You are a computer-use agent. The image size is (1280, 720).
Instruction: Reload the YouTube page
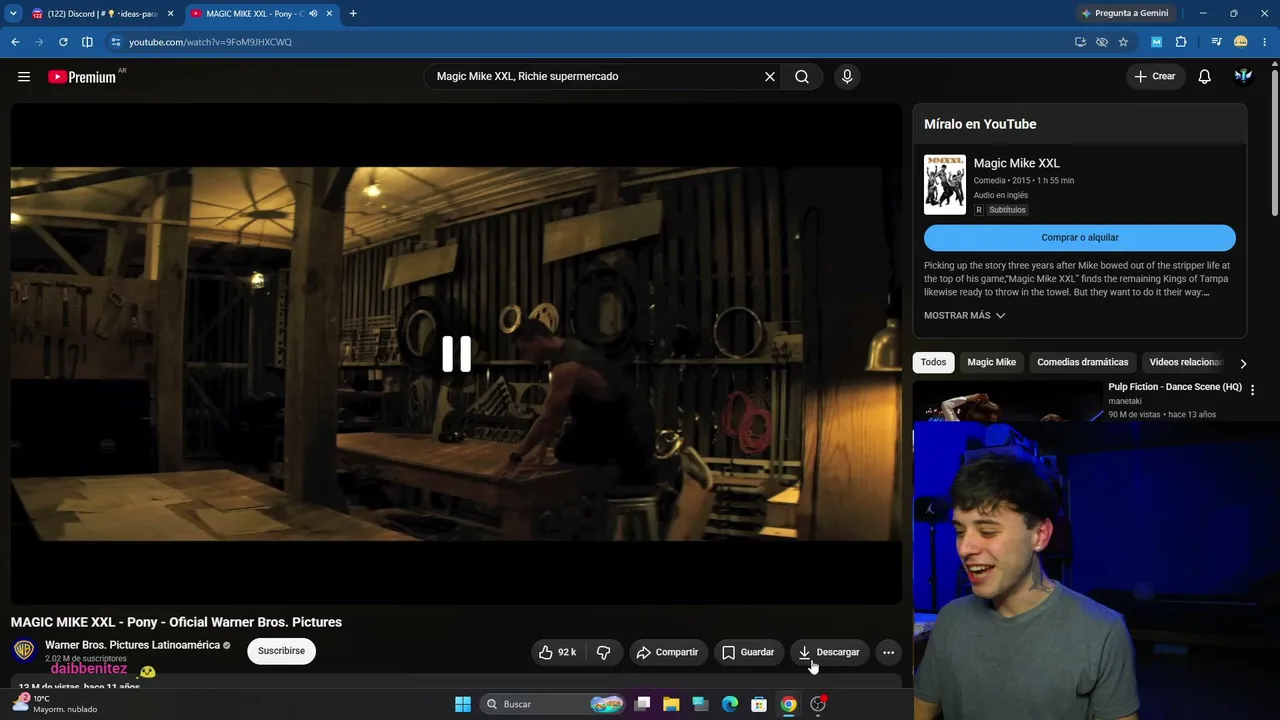pos(63,42)
